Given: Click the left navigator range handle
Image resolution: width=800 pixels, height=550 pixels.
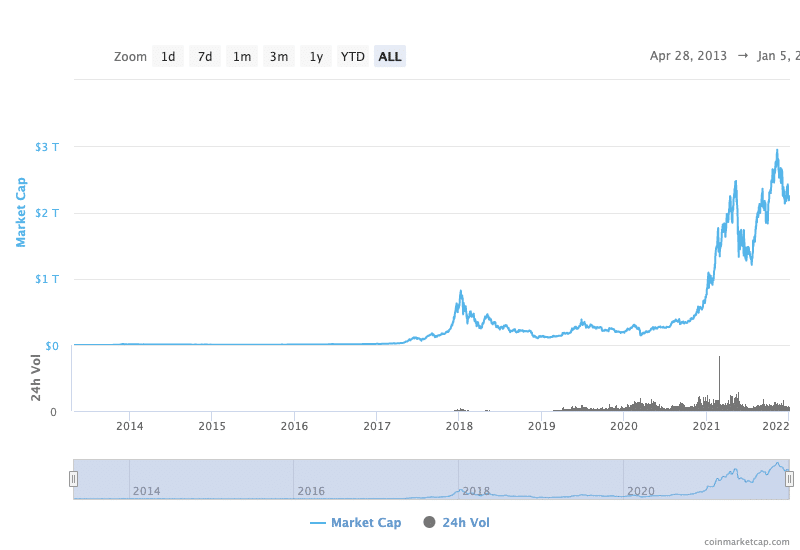Looking at the screenshot, I should [73, 479].
